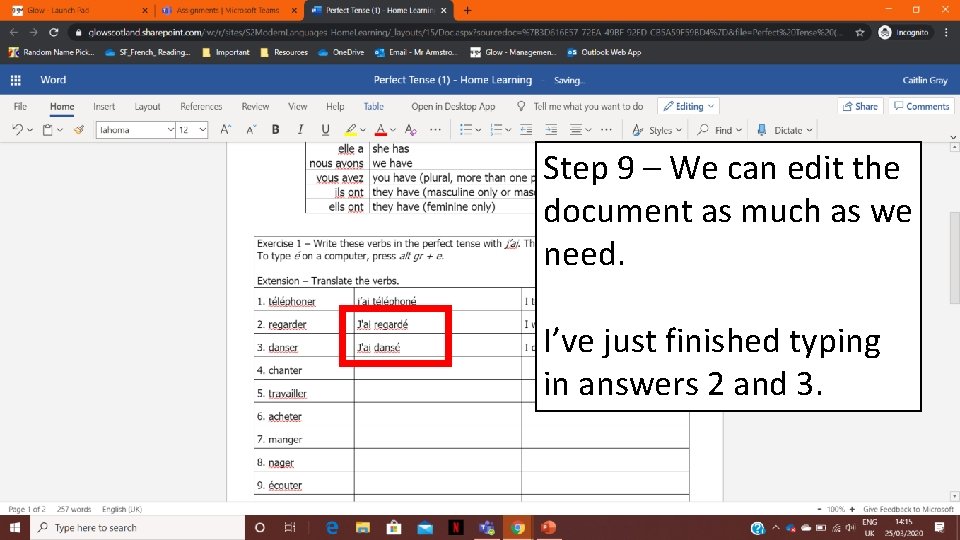Image resolution: width=960 pixels, height=540 pixels.
Task: Apply the red font color
Action: pyautogui.click(x=380, y=130)
